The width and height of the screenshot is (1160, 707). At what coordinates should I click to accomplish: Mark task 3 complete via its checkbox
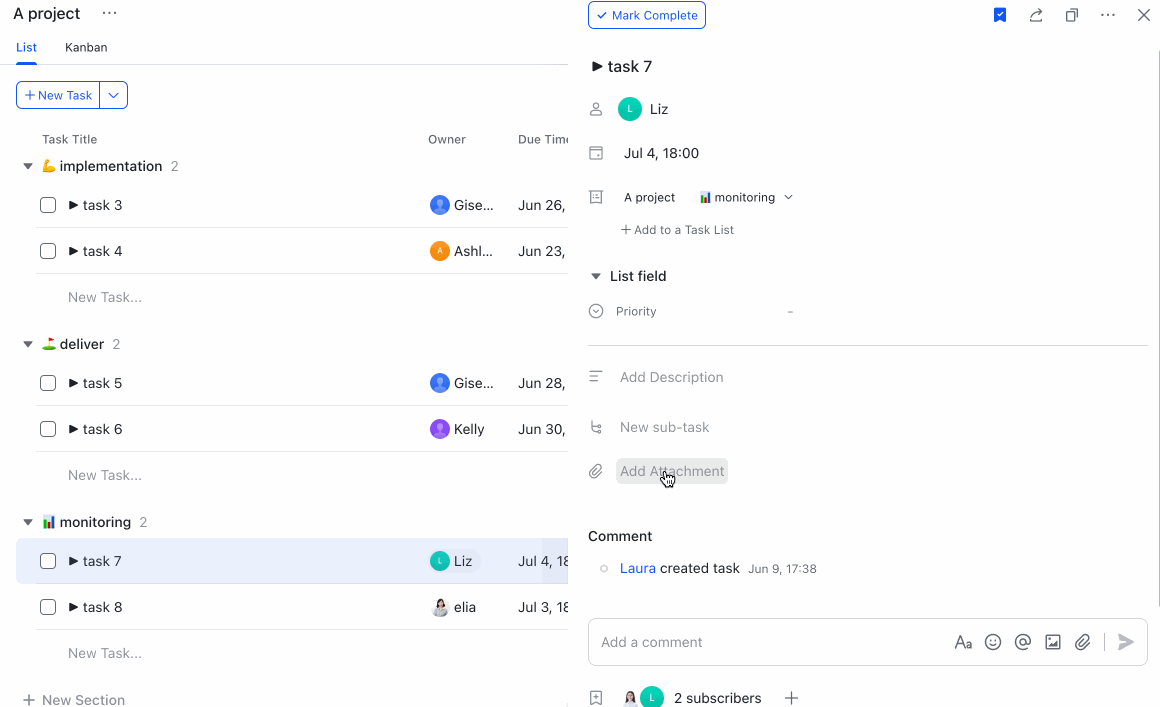click(47, 204)
